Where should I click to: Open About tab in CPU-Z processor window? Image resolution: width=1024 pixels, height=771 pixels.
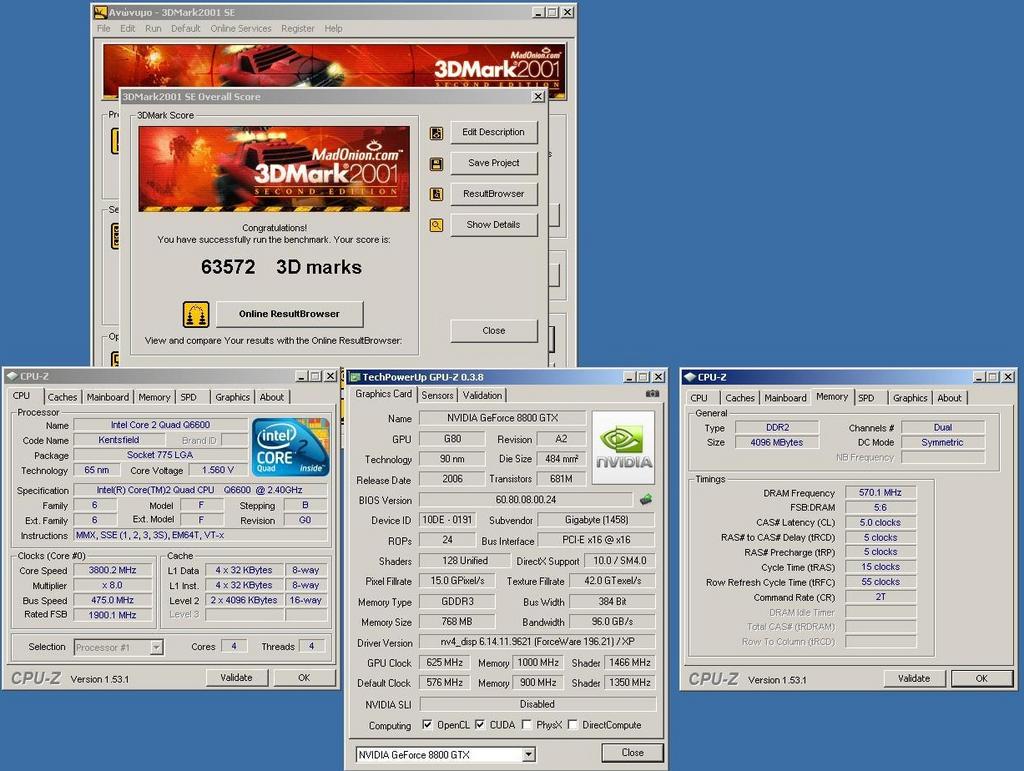[272, 397]
